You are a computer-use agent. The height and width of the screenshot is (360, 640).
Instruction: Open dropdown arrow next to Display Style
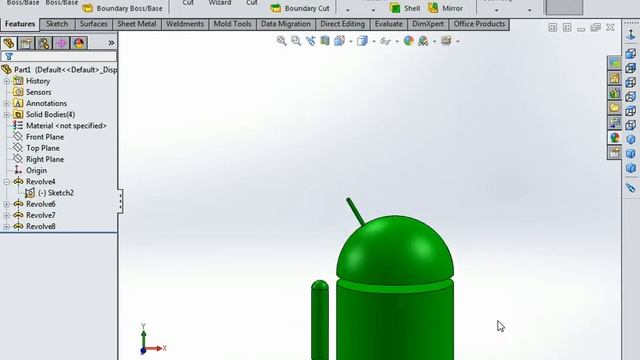(373, 42)
